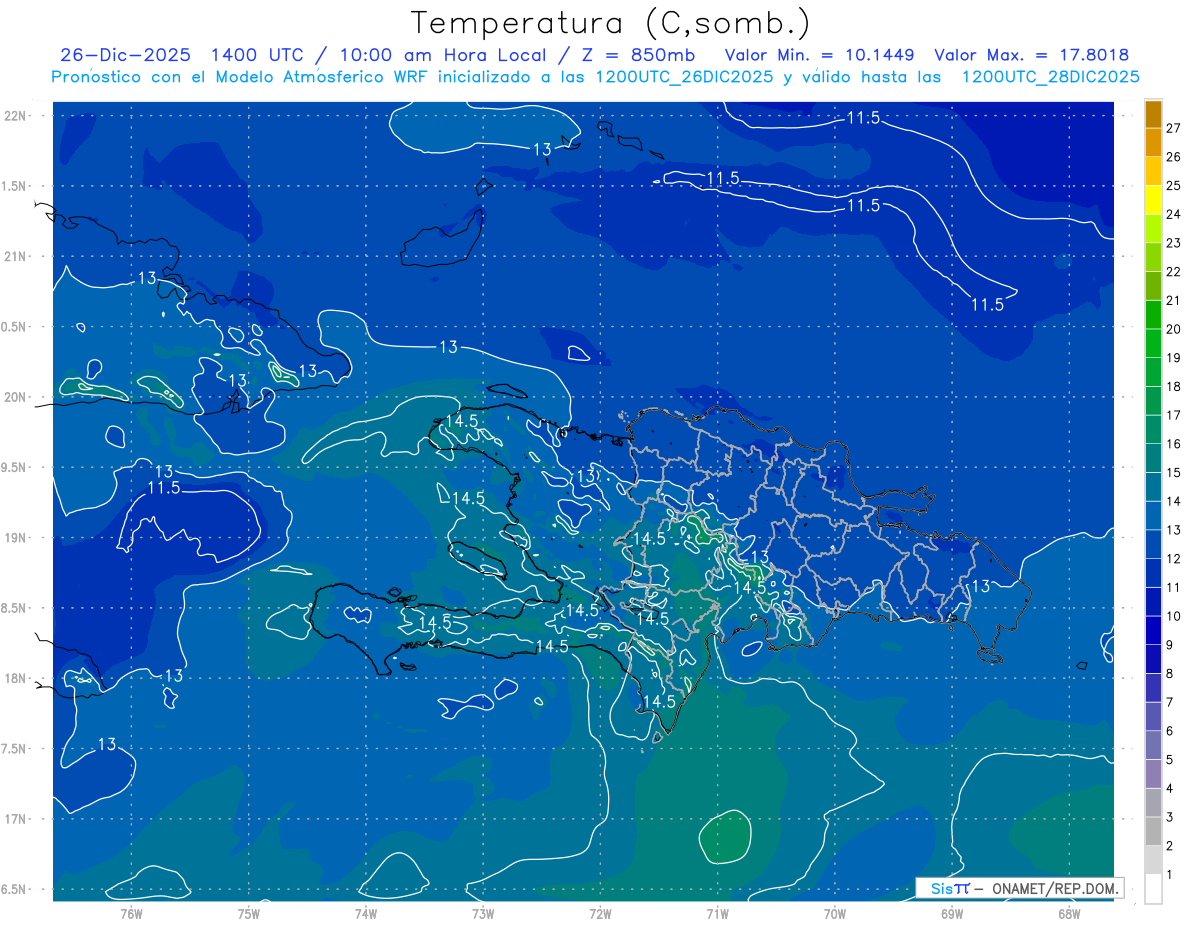Click the "69W" longitude label

point(952,913)
